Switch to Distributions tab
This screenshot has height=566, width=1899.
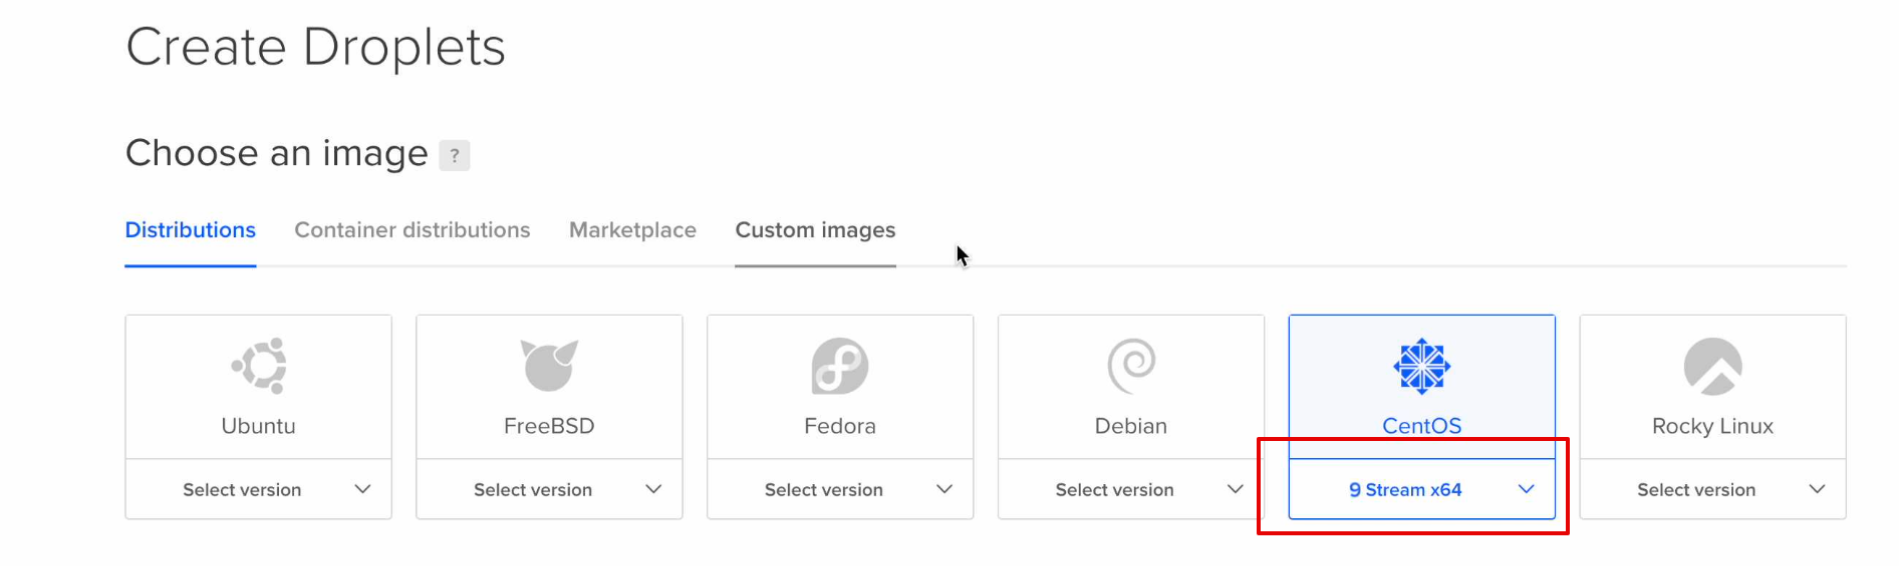click(190, 230)
